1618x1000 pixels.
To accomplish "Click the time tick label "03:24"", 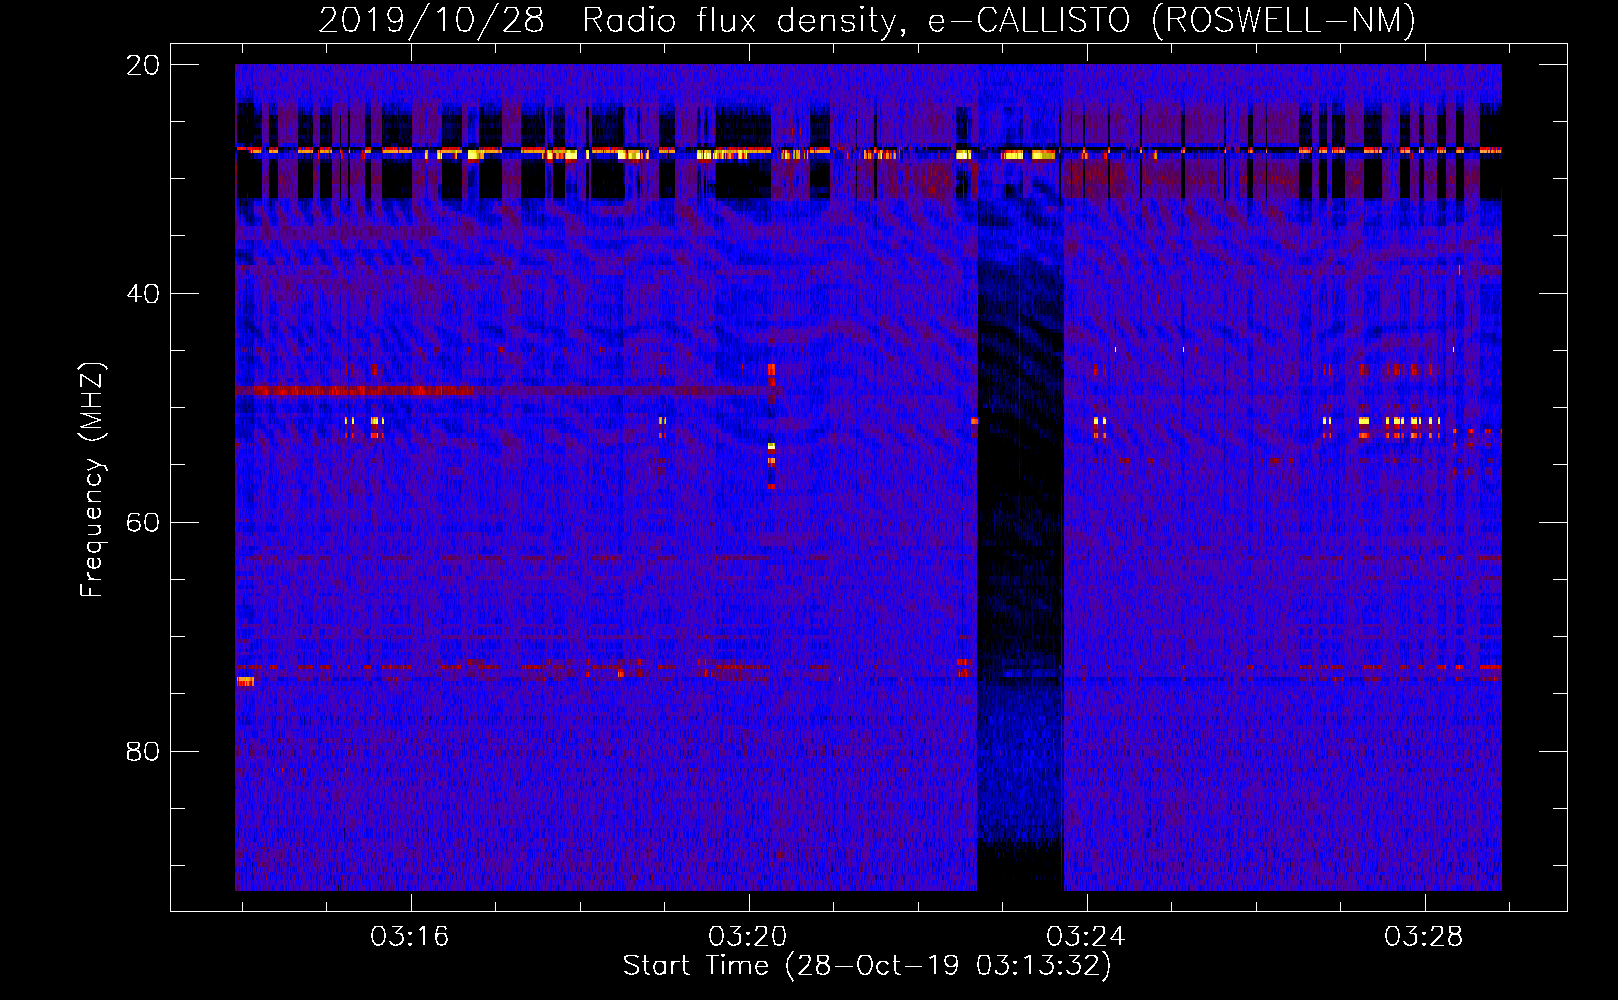I will [1086, 937].
